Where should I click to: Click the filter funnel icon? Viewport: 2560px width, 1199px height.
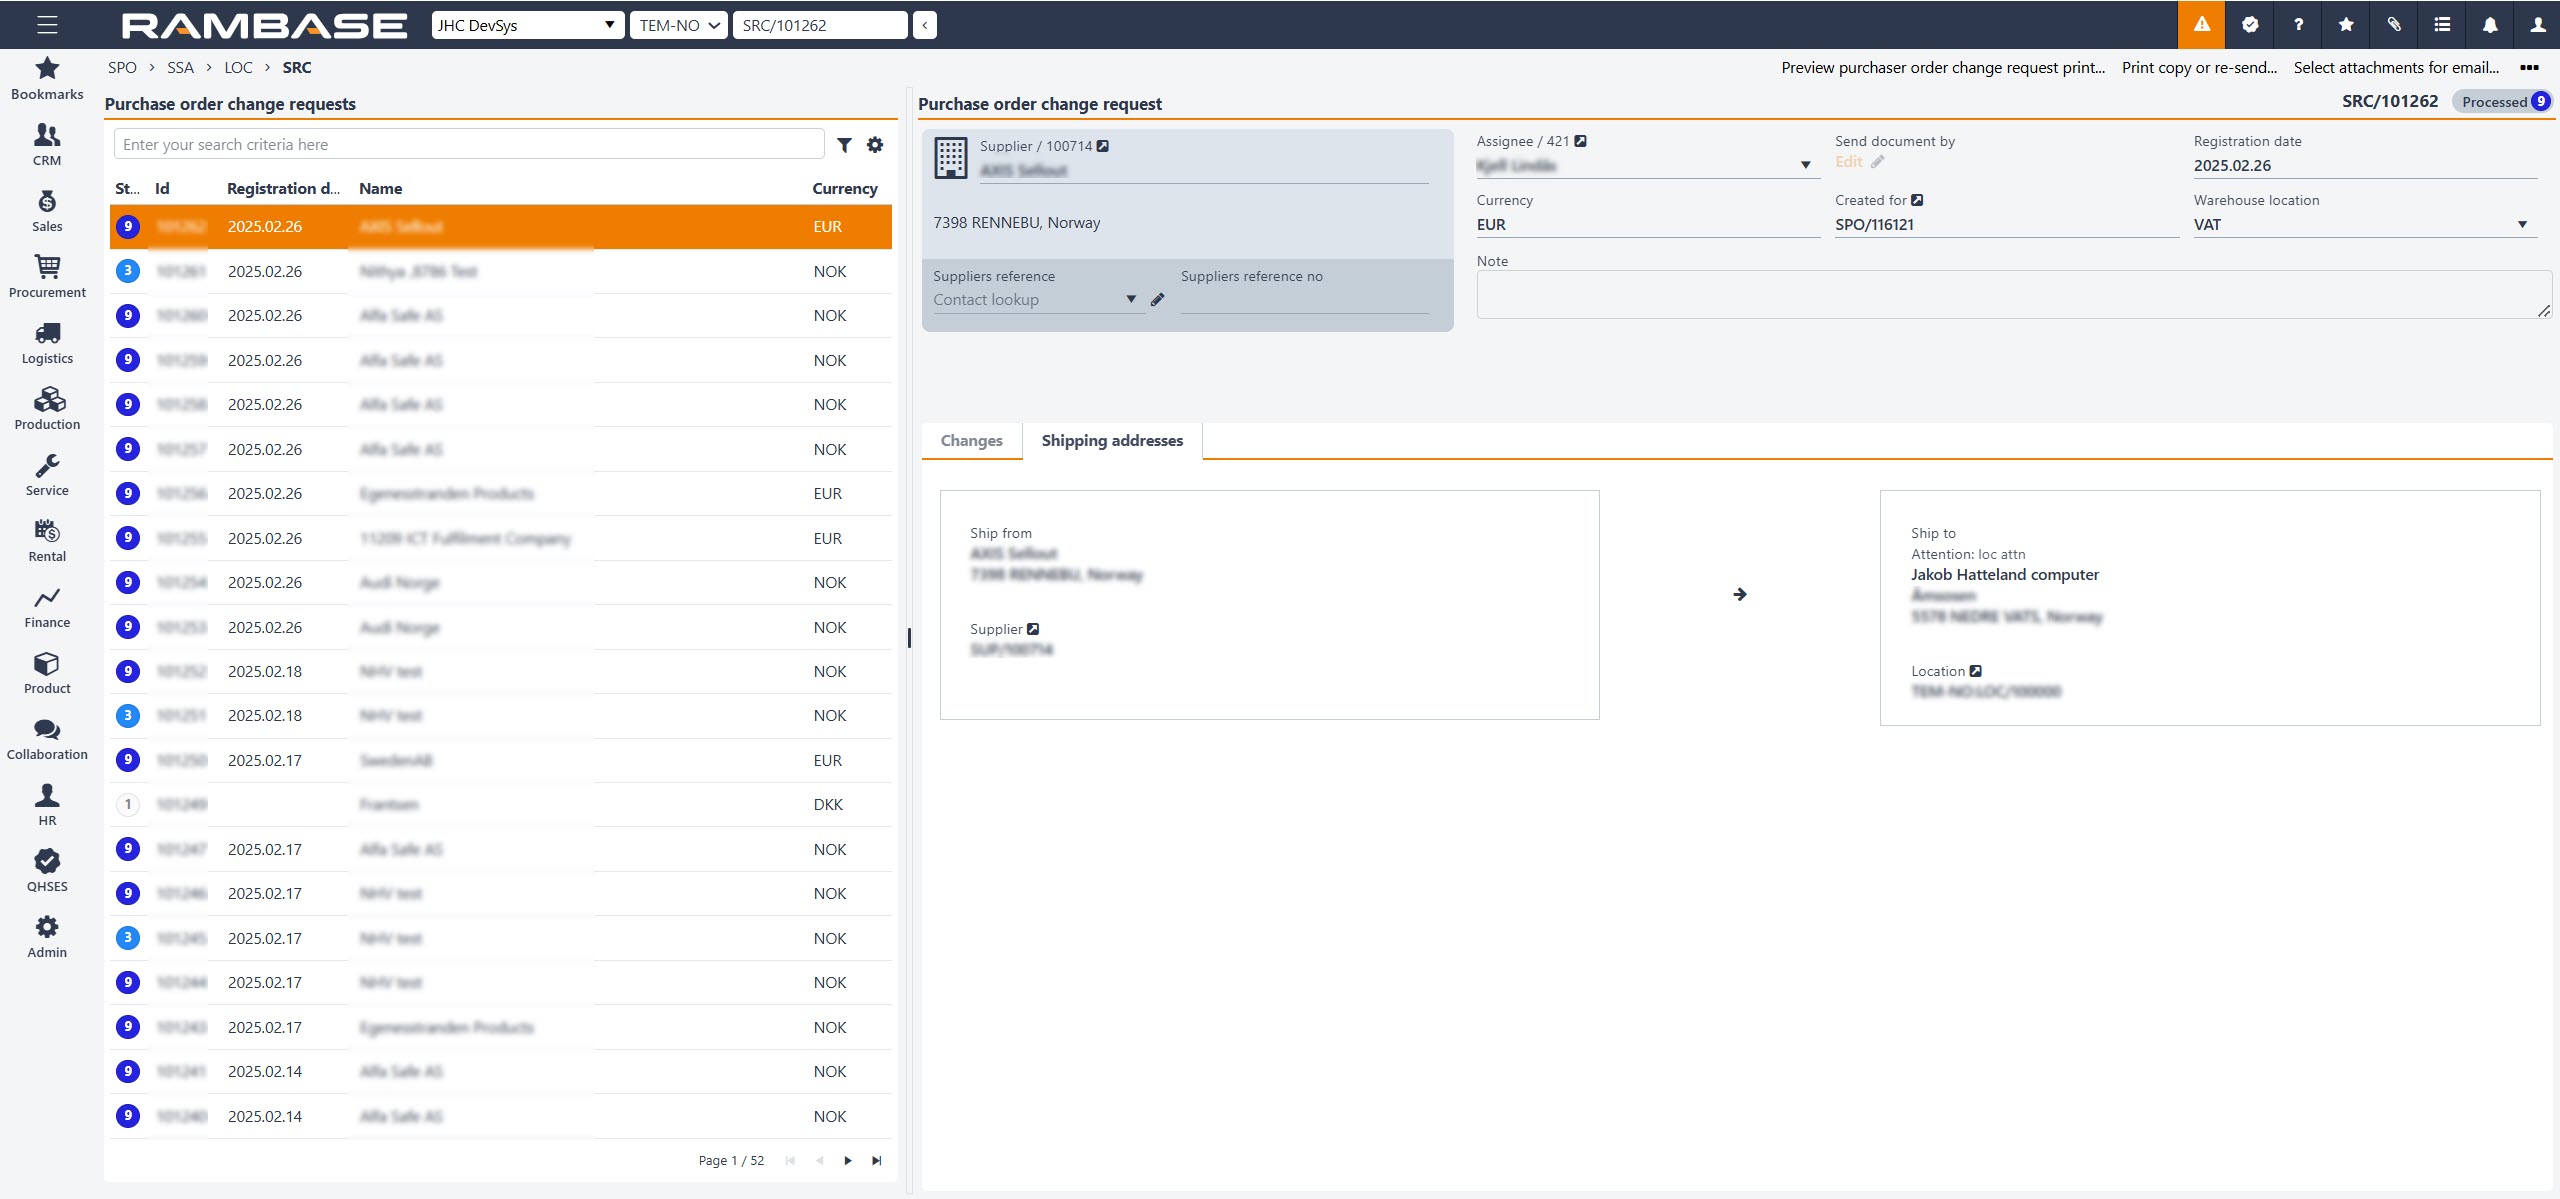tap(844, 145)
